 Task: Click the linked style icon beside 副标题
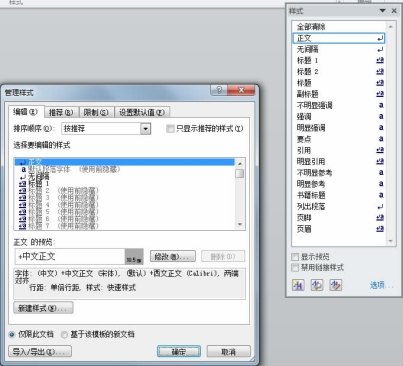tap(380, 94)
